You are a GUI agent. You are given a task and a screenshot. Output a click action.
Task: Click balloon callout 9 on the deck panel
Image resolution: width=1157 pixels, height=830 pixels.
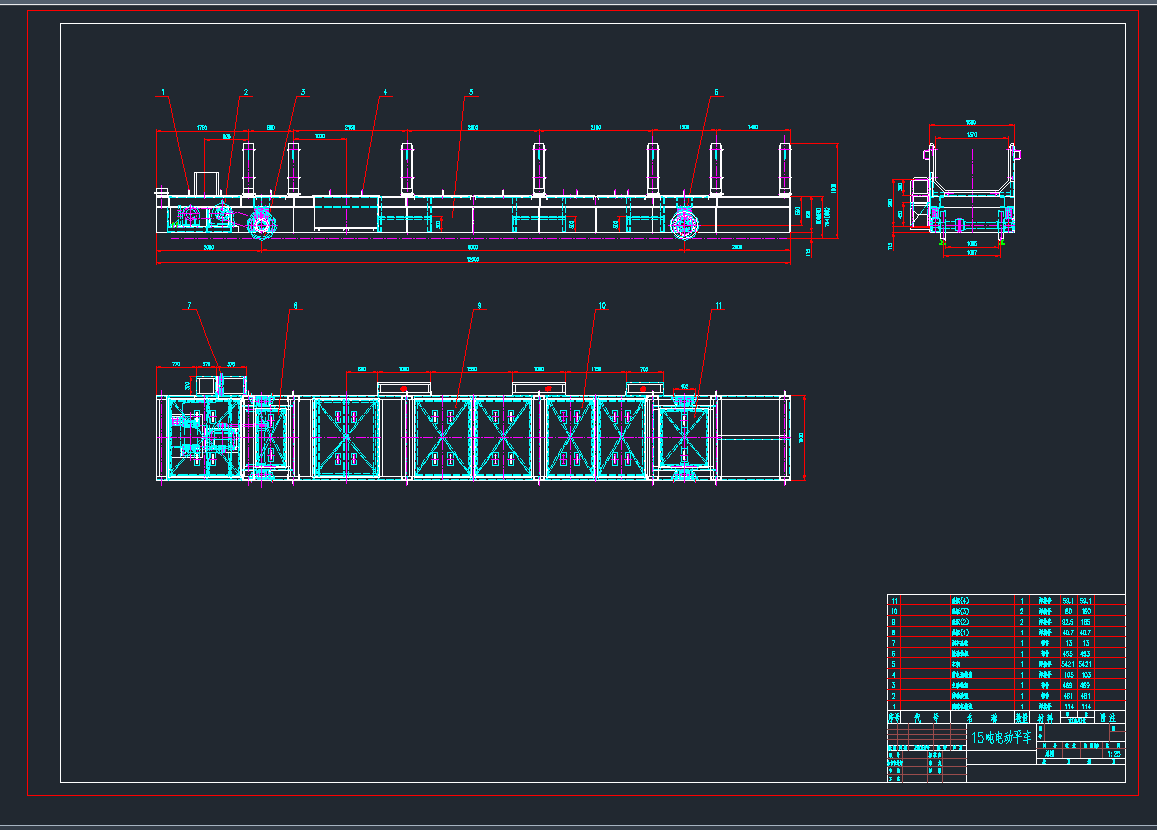[478, 303]
